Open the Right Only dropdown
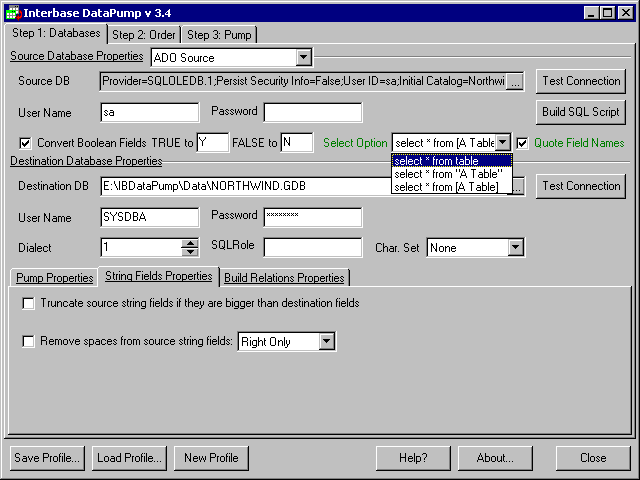 pos(327,341)
